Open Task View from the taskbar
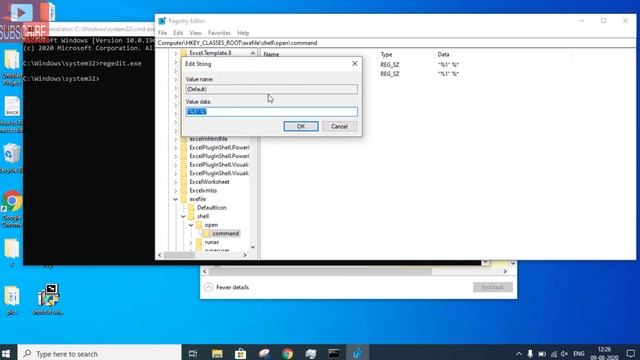 tap(193, 353)
